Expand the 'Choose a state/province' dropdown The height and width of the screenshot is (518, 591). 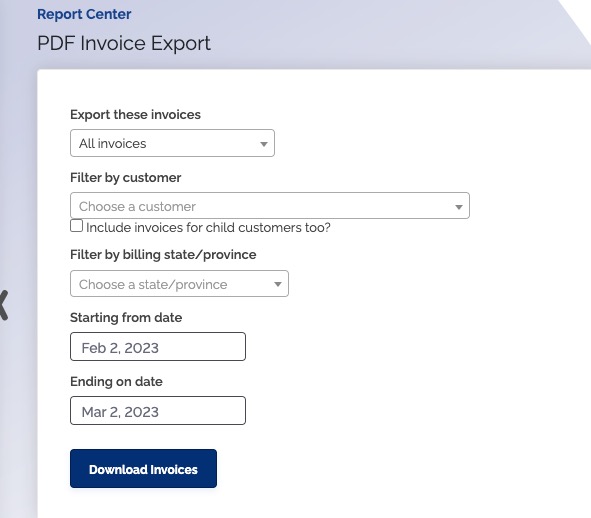coord(179,284)
